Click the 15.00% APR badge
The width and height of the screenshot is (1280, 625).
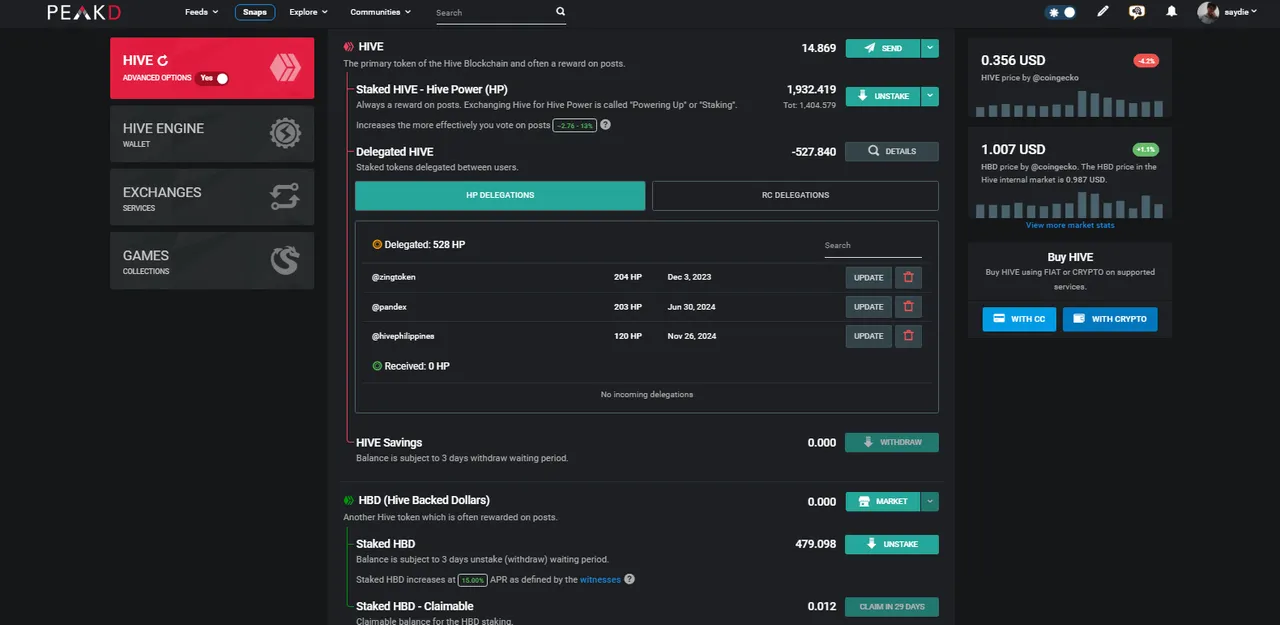point(473,579)
